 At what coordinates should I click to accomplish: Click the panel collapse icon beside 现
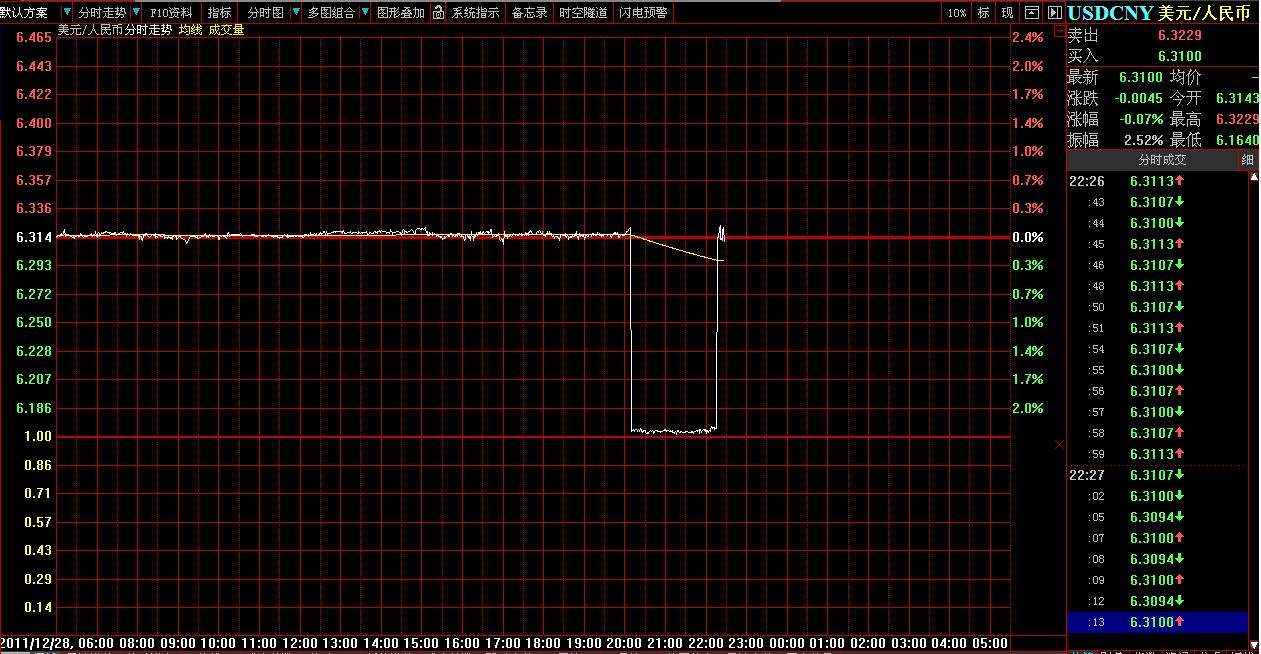[1033, 13]
